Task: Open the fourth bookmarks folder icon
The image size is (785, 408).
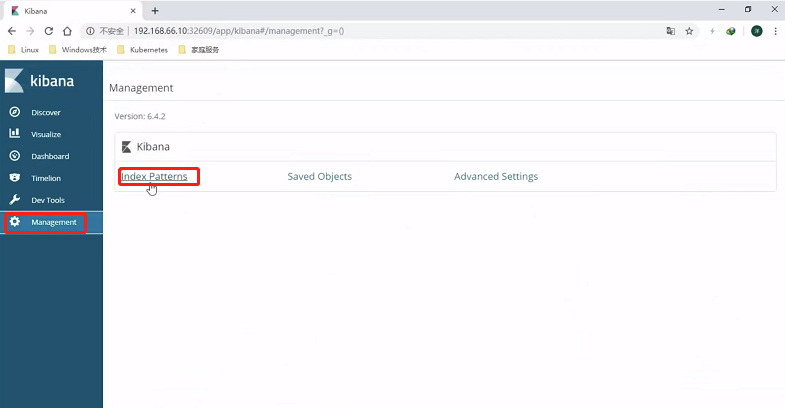Action: coord(182,50)
